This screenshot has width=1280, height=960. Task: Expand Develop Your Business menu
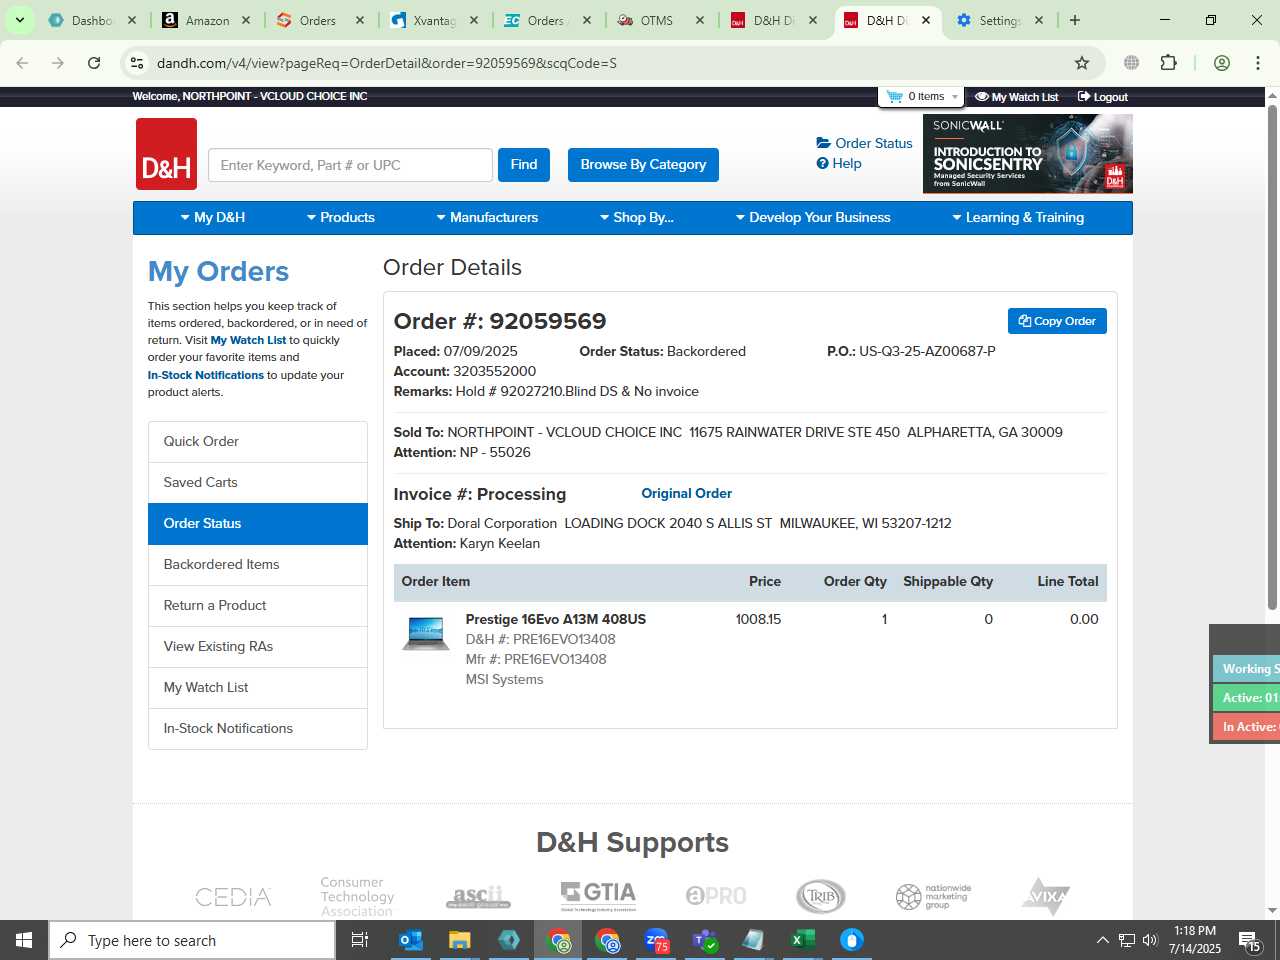coord(813,217)
